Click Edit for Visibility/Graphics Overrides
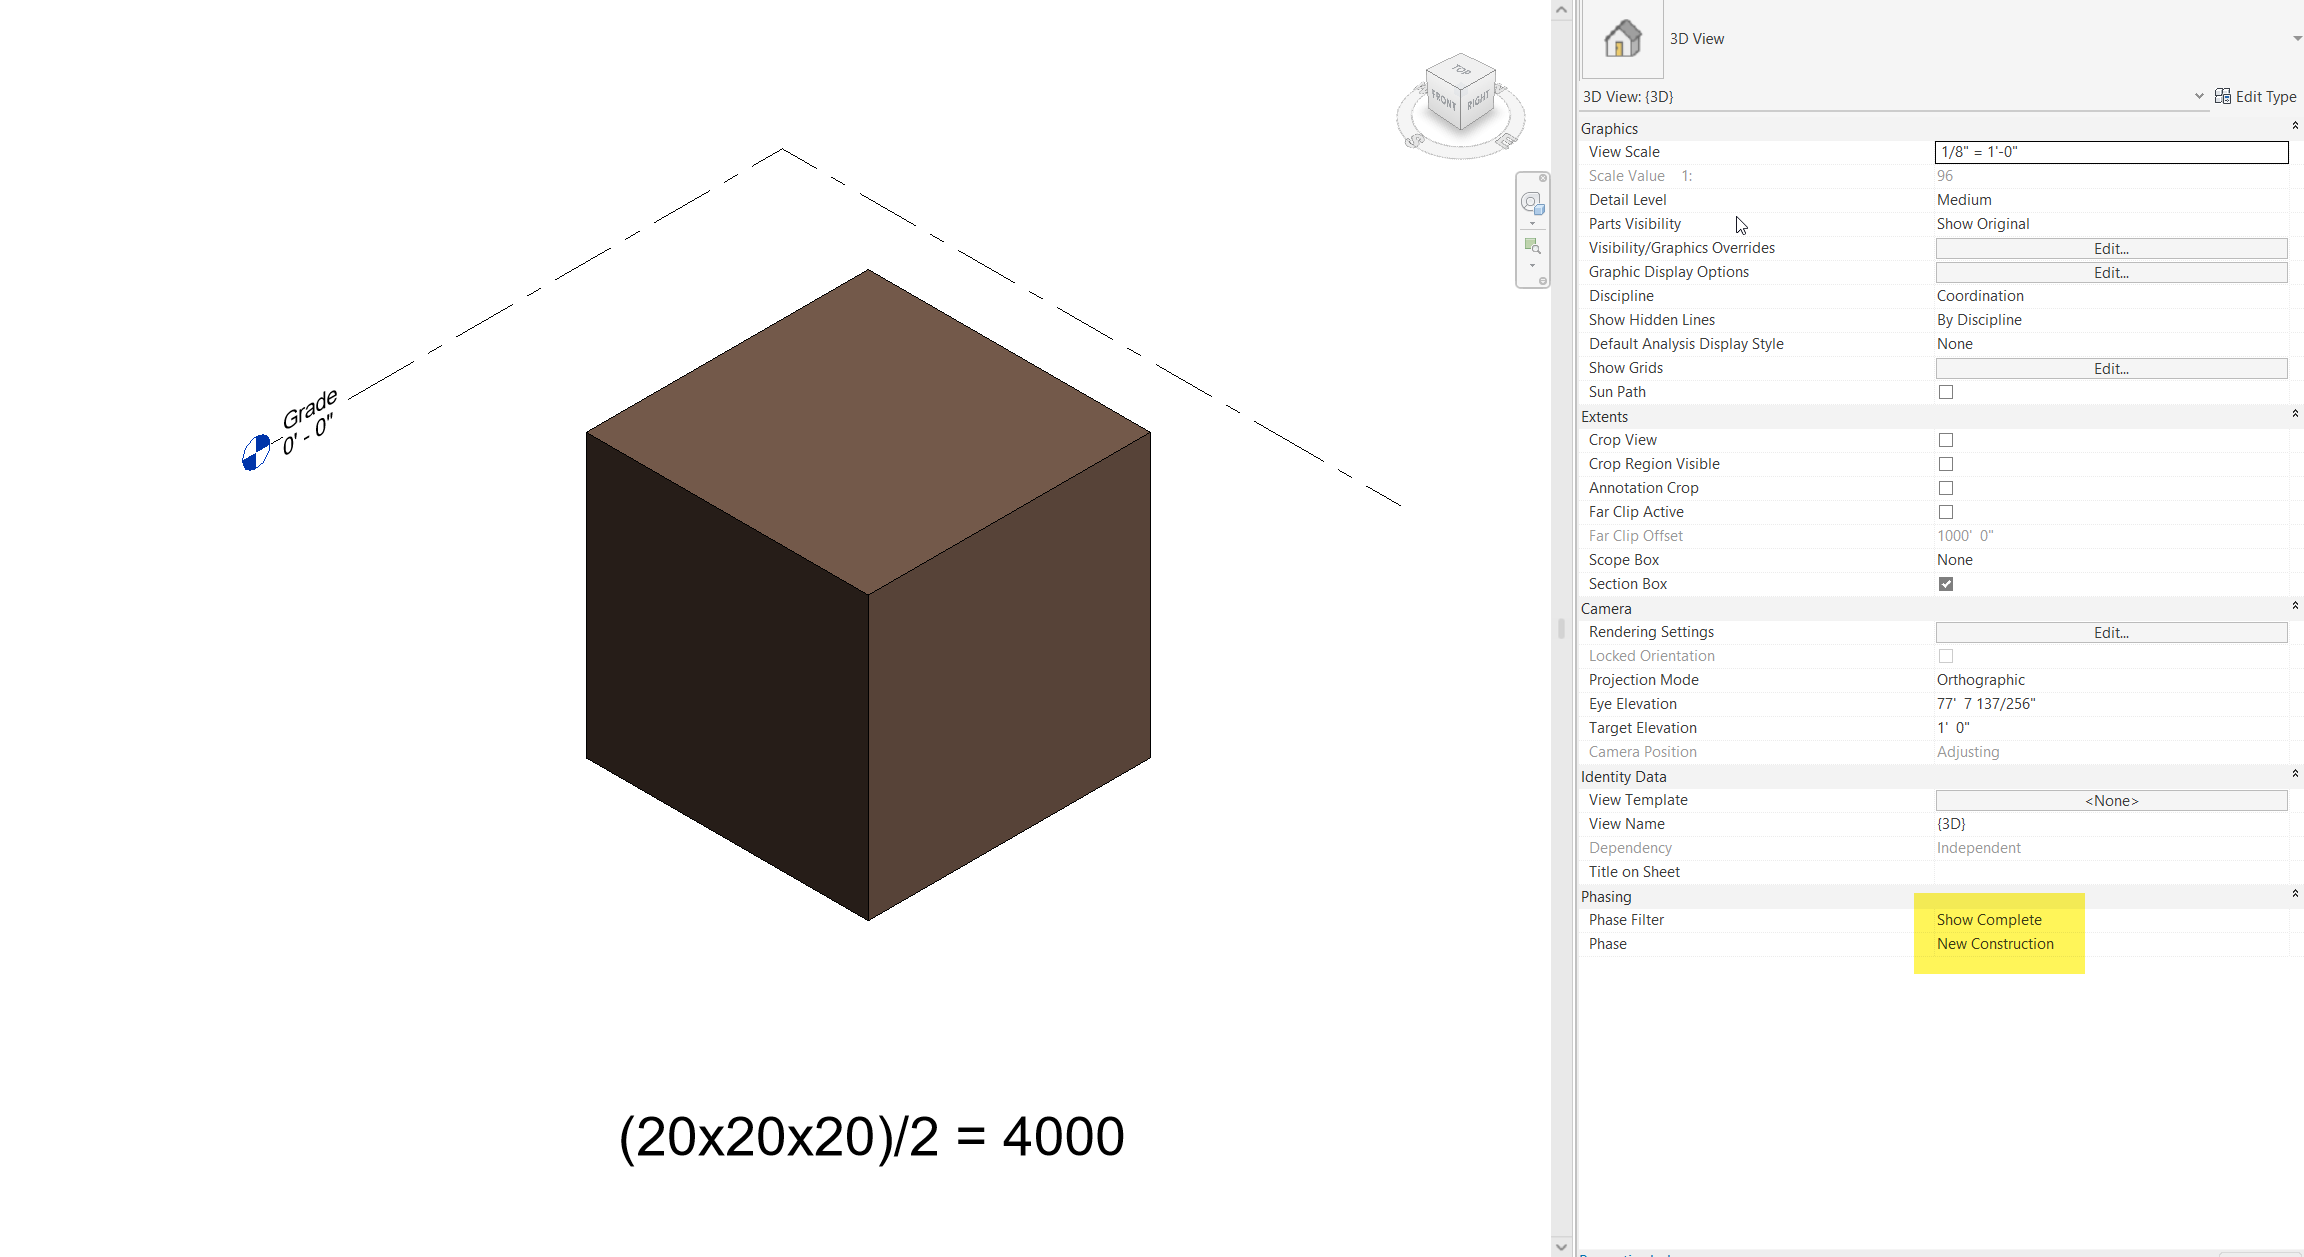Screen dimensions: 2304x1257 2110,248
